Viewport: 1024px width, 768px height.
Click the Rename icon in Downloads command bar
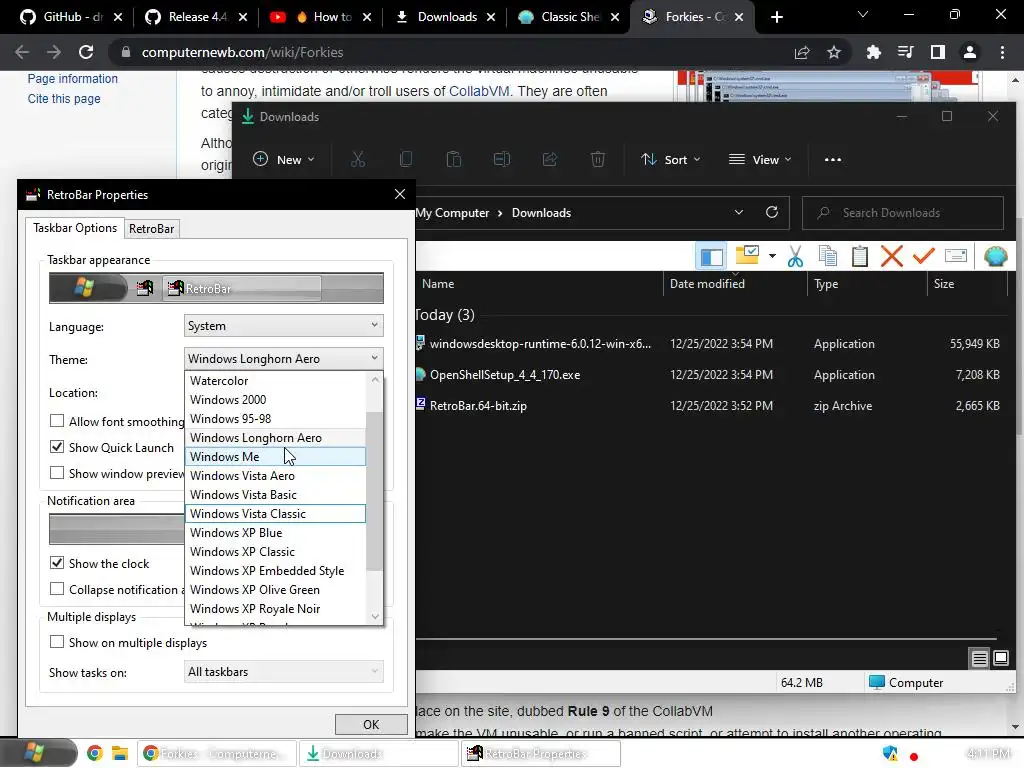point(502,159)
